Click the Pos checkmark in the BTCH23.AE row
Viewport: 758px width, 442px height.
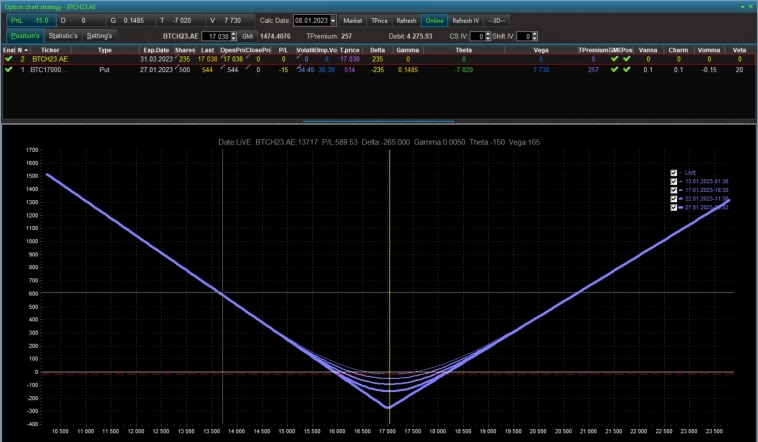click(x=627, y=59)
